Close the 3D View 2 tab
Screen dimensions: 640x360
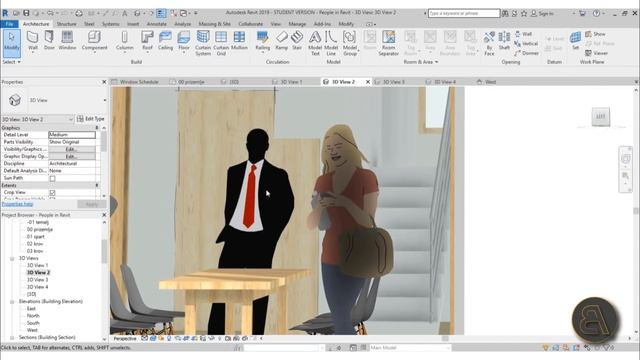point(368,82)
